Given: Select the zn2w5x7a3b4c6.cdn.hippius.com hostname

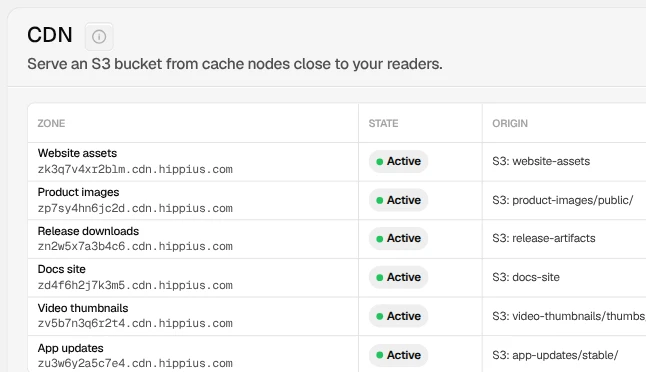Looking at the screenshot, I should 135,246.
